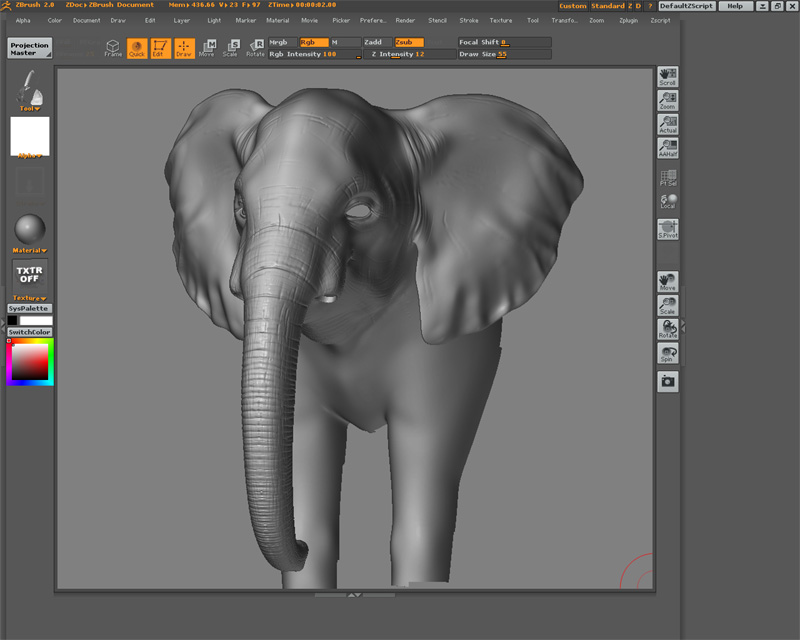The width and height of the screenshot is (800, 640).
Task: Open the Layer menu
Action: pos(182,20)
